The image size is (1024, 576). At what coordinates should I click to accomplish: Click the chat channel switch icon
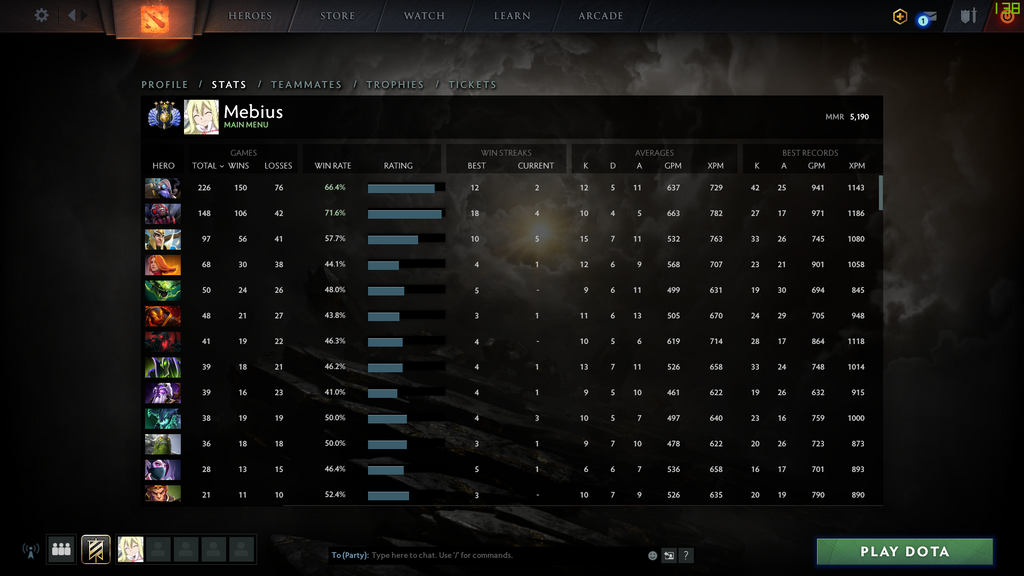click(669, 555)
